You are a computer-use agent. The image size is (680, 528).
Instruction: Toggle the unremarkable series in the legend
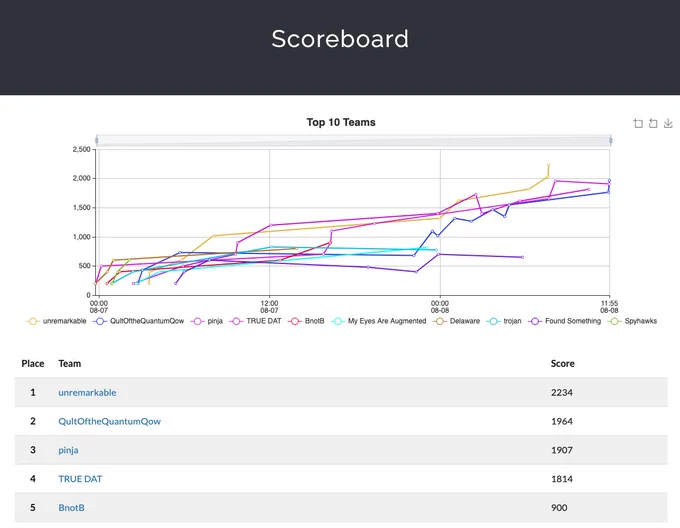click(x=56, y=321)
